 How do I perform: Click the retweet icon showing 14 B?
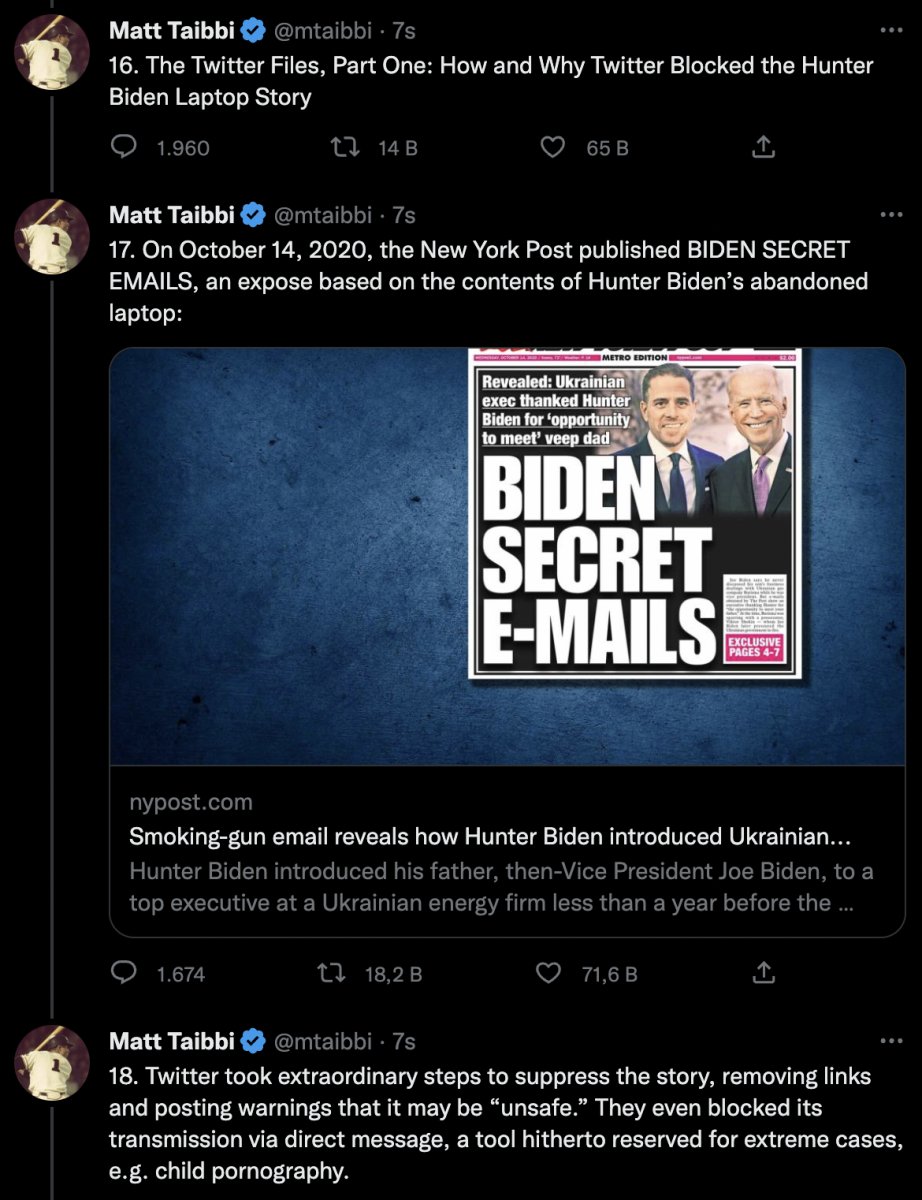click(345, 147)
